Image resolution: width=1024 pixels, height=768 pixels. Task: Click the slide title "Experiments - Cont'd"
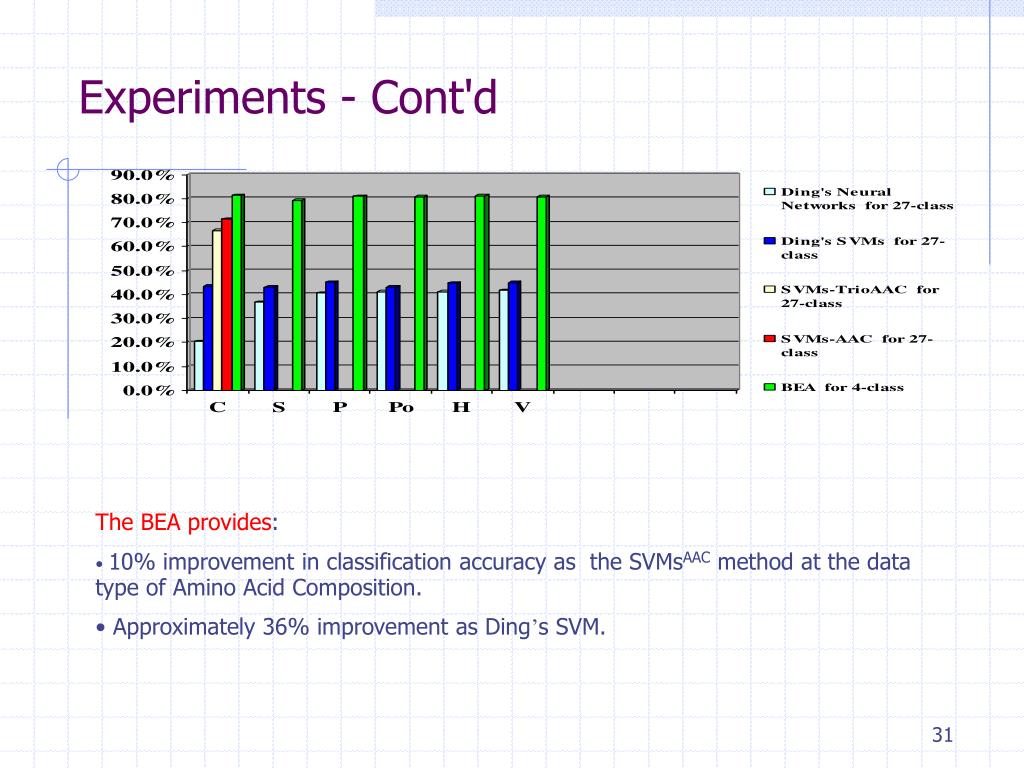288,97
